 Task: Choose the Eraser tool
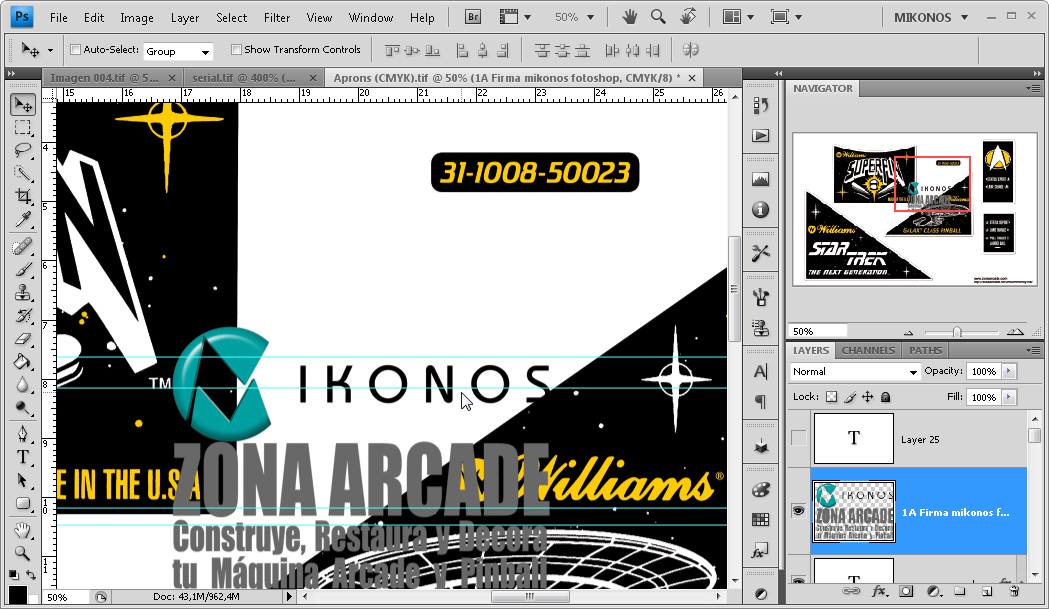(x=22, y=340)
